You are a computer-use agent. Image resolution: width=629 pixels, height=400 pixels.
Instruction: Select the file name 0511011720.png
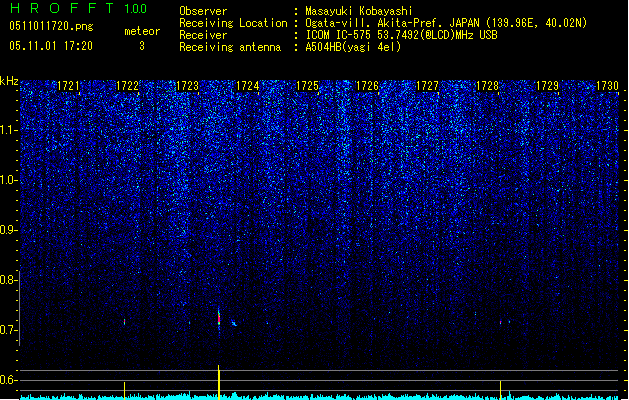[51, 26]
